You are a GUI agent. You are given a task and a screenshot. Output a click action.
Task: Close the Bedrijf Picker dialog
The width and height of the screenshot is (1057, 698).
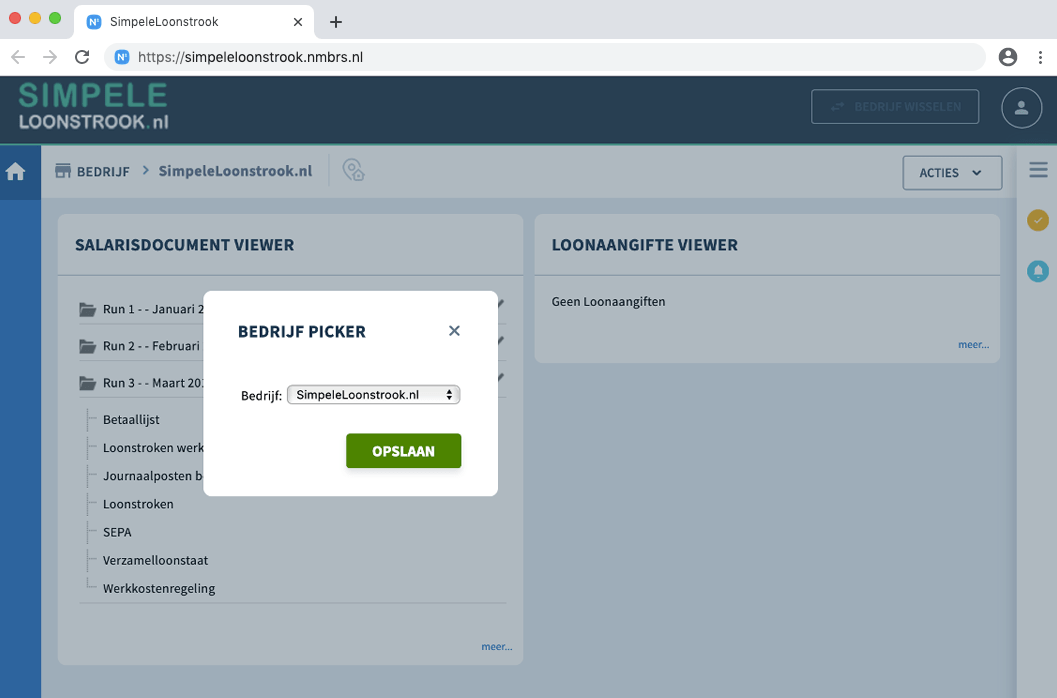[454, 330]
